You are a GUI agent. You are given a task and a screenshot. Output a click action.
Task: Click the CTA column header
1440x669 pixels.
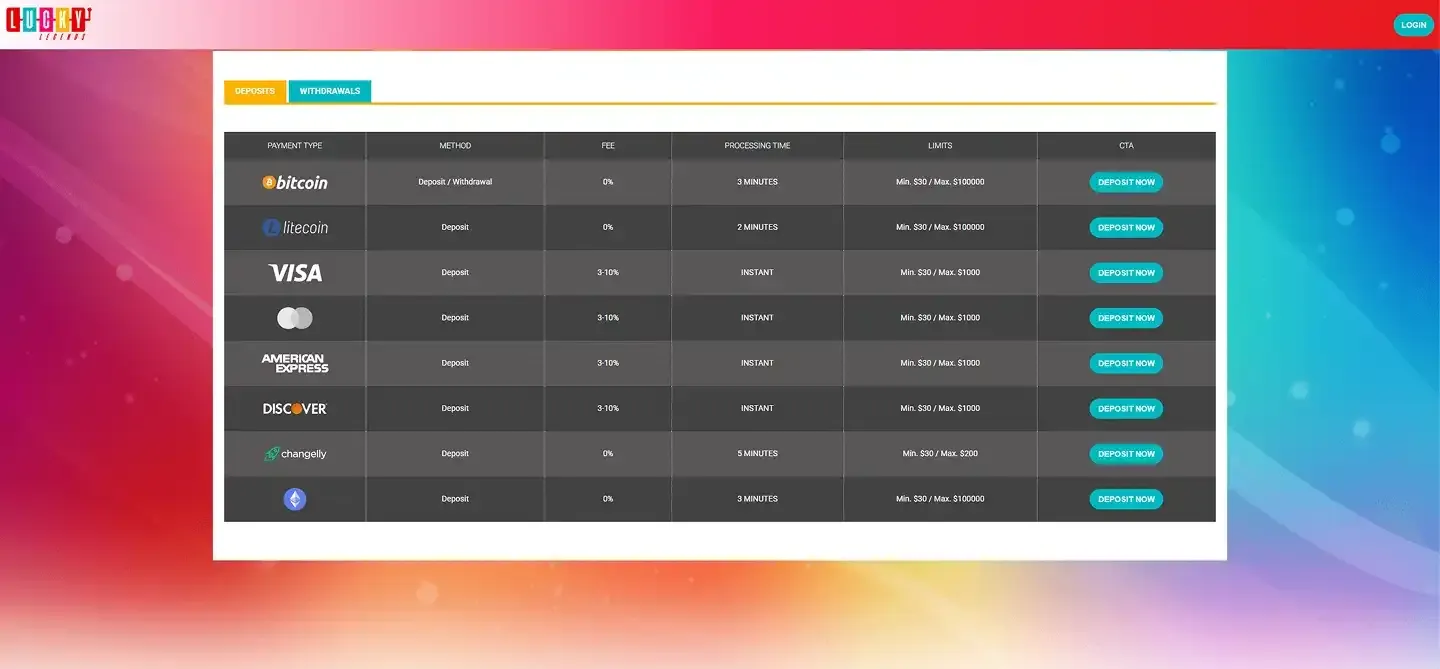tap(1126, 146)
